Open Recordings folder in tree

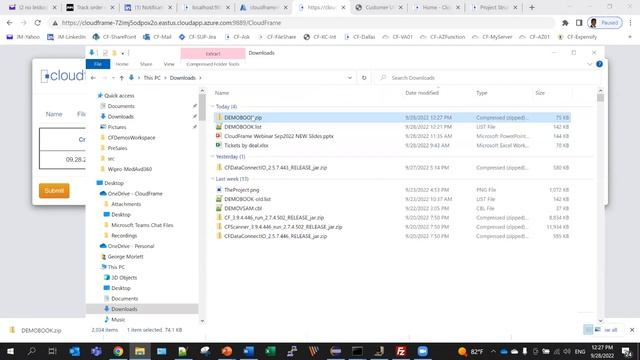coord(124,236)
